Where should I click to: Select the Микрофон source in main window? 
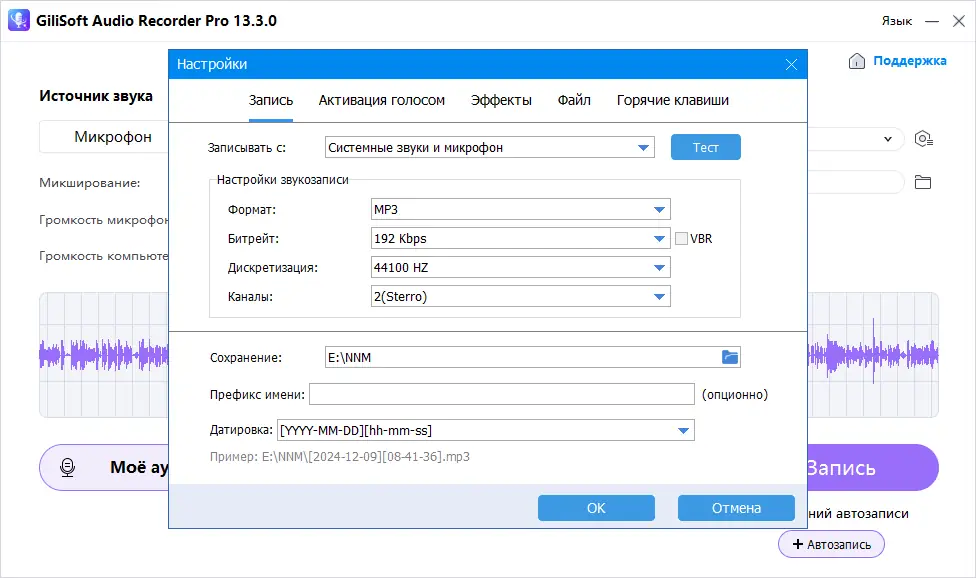coord(105,137)
